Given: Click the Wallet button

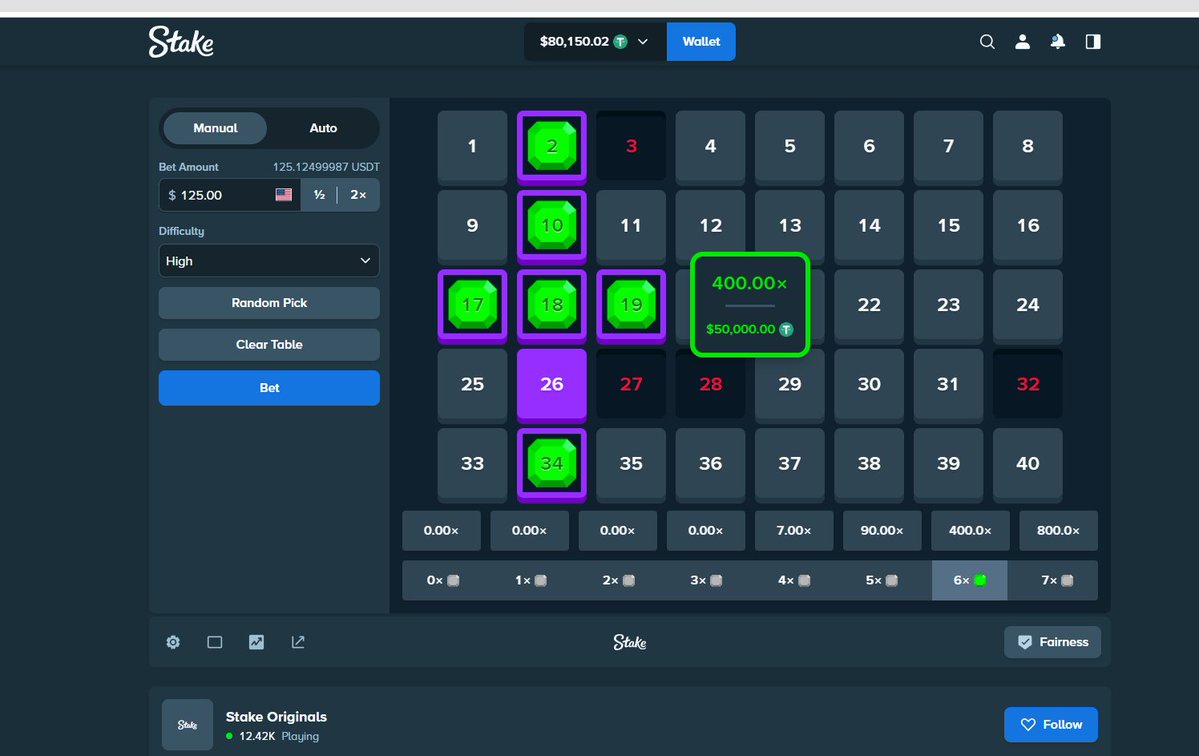Looking at the screenshot, I should point(701,42).
